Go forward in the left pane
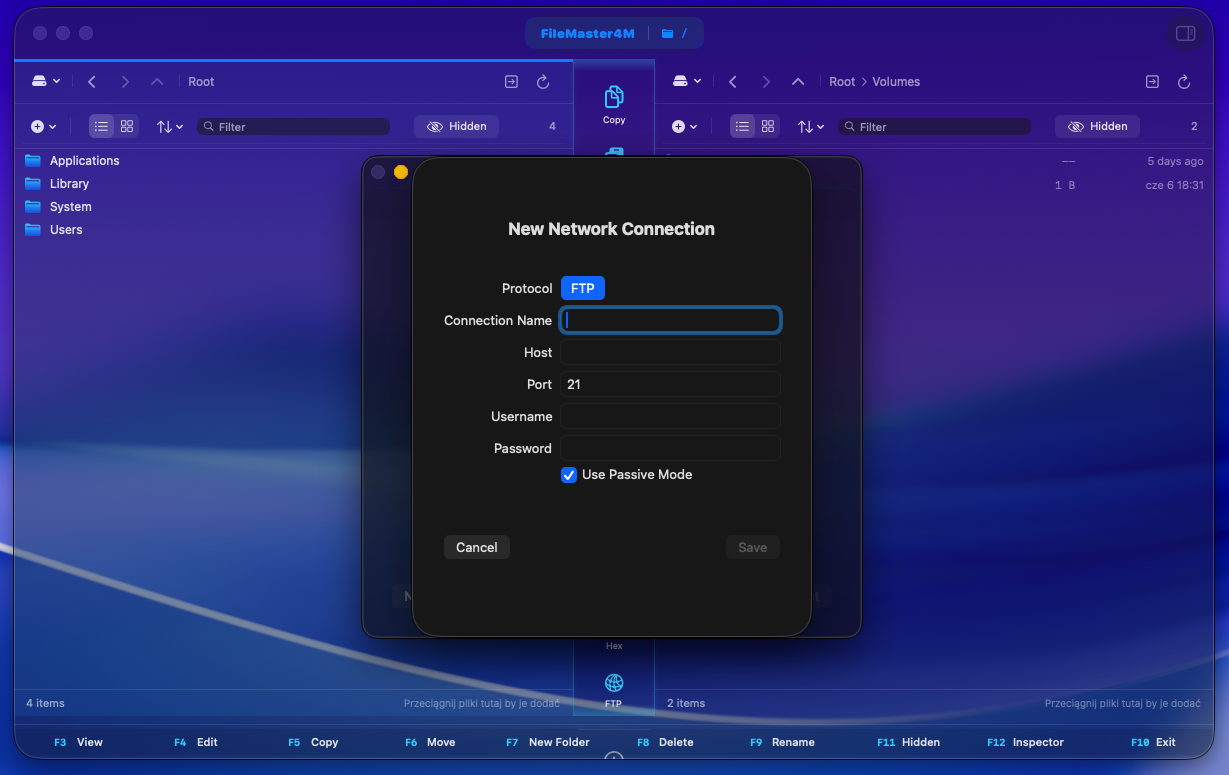Screen dimensions: 1229x775 tap(125, 82)
